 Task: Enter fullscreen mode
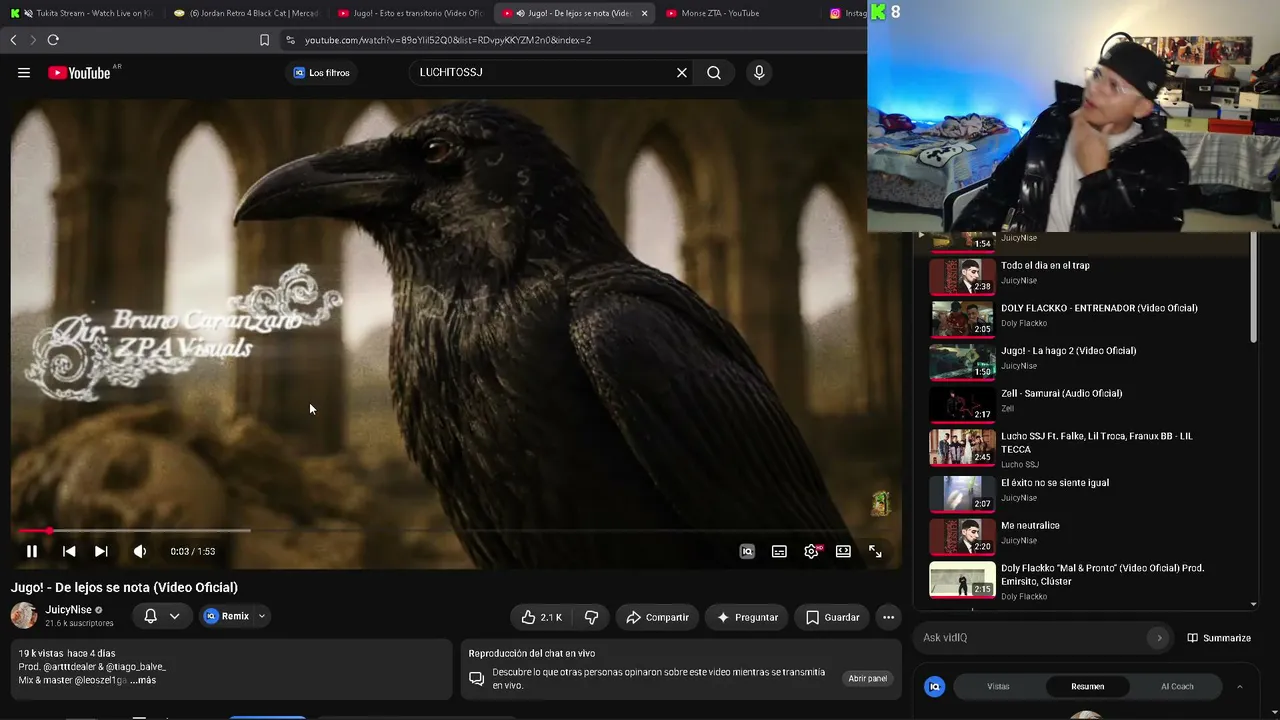tap(875, 551)
